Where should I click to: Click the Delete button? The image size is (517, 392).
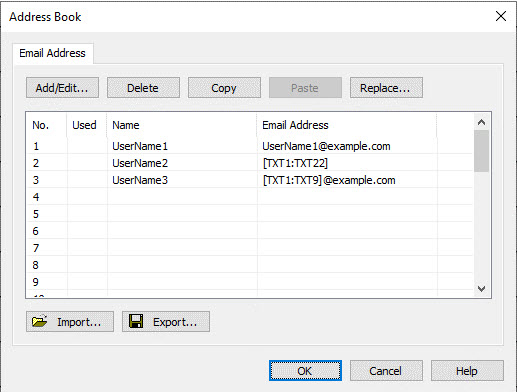pos(143,88)
